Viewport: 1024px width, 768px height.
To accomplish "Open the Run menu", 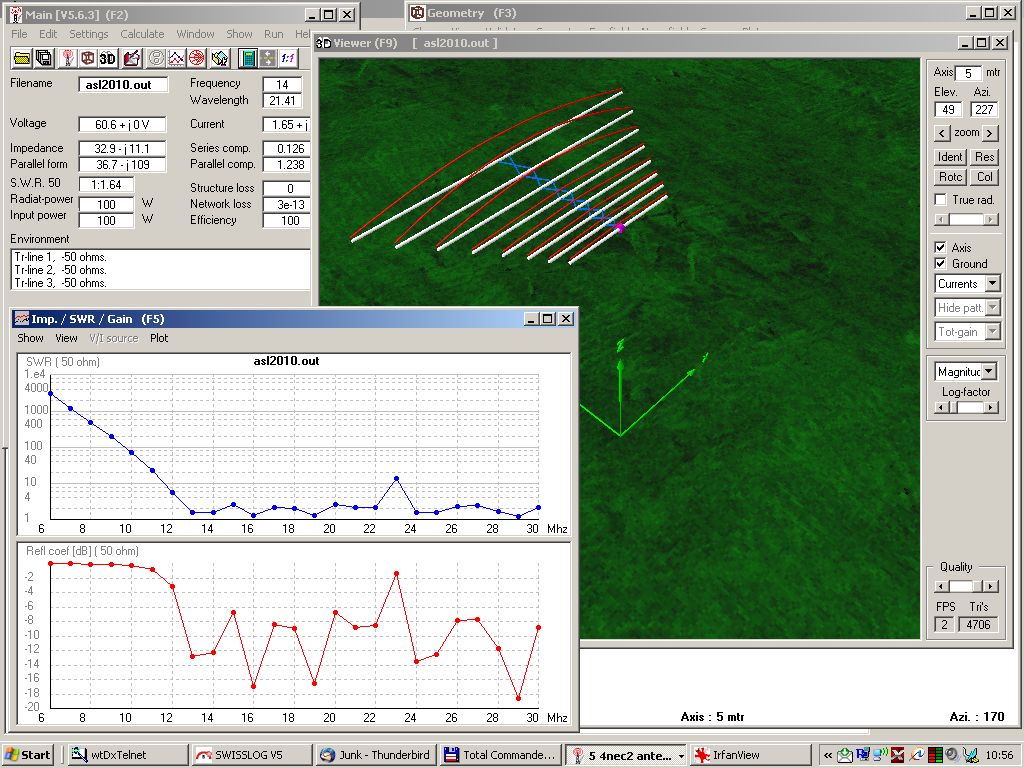I will 274,34.
